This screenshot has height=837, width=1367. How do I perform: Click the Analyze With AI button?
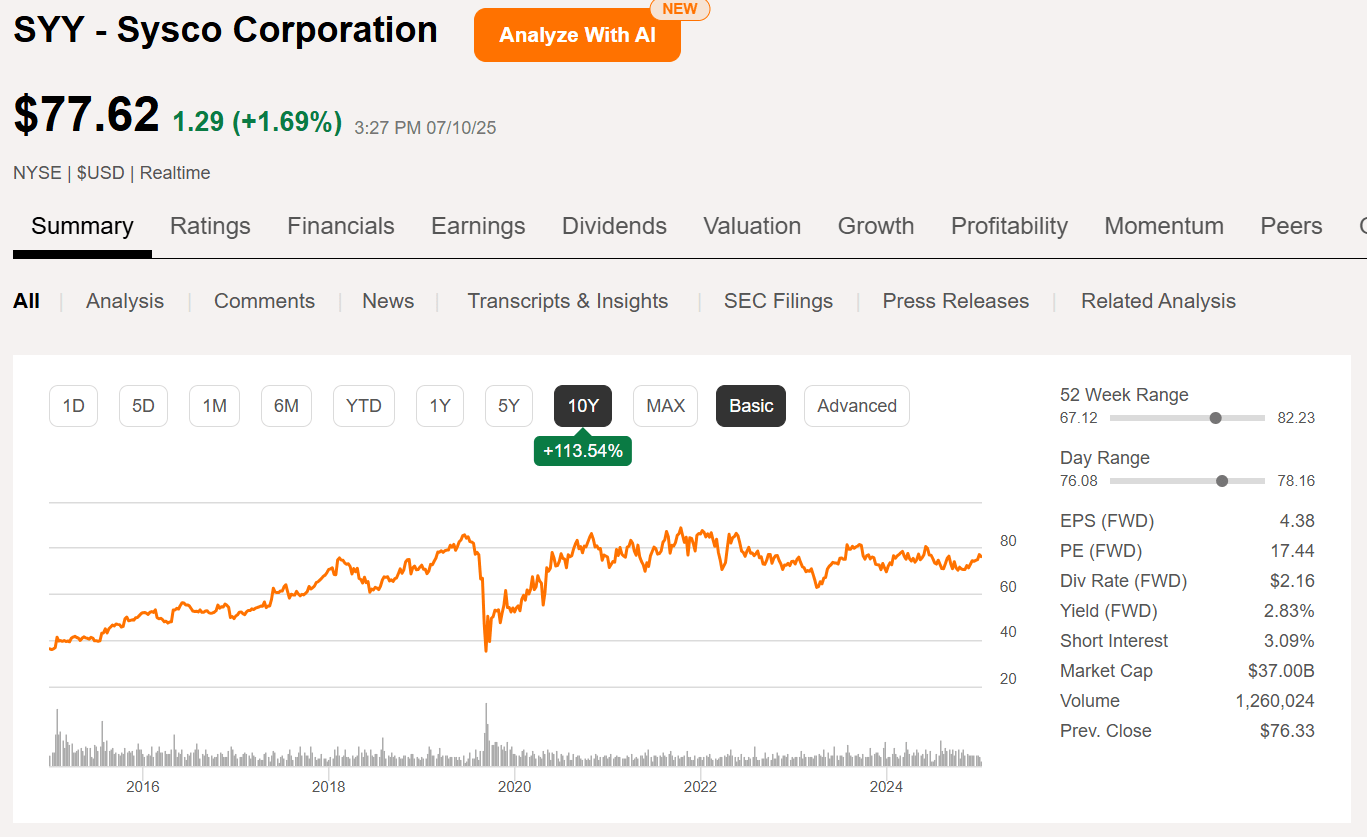[x=577, y=35]
